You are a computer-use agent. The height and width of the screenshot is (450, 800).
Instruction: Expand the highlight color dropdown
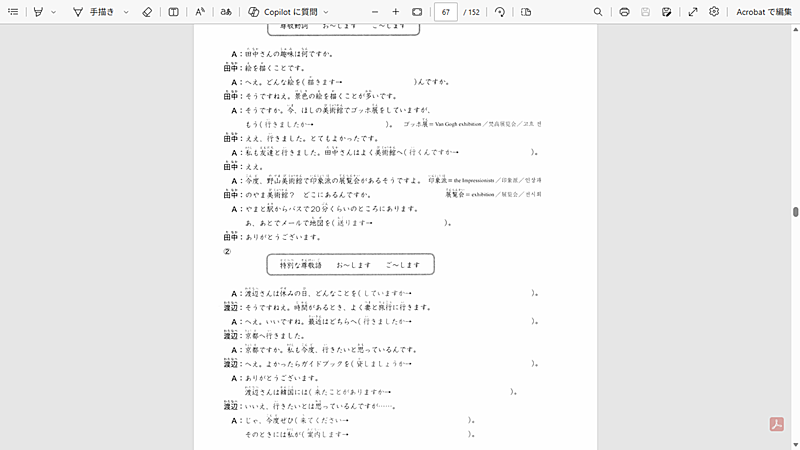[x=53, y=12]
